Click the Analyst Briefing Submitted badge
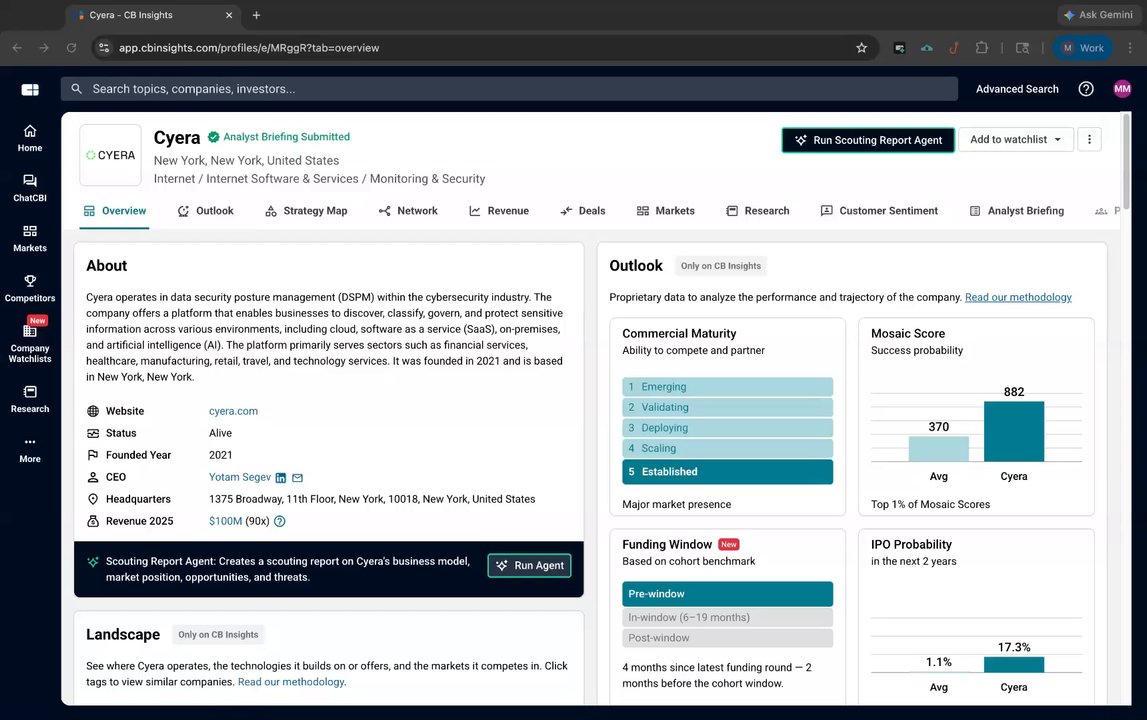This screenshot has height=720, width=1147. point(279,137)
